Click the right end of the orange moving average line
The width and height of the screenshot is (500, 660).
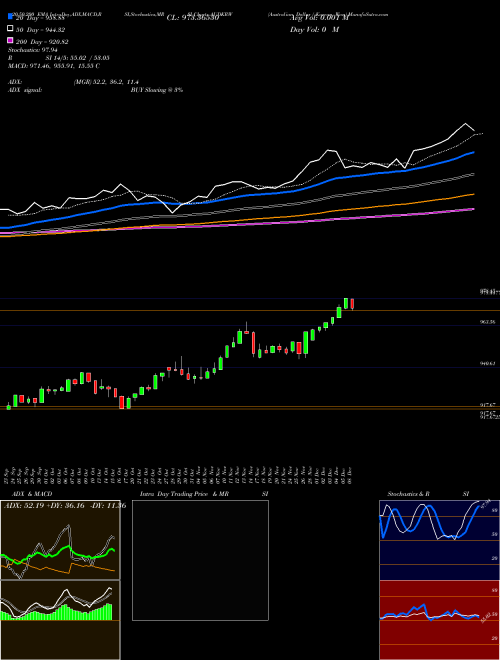(473, 194)
